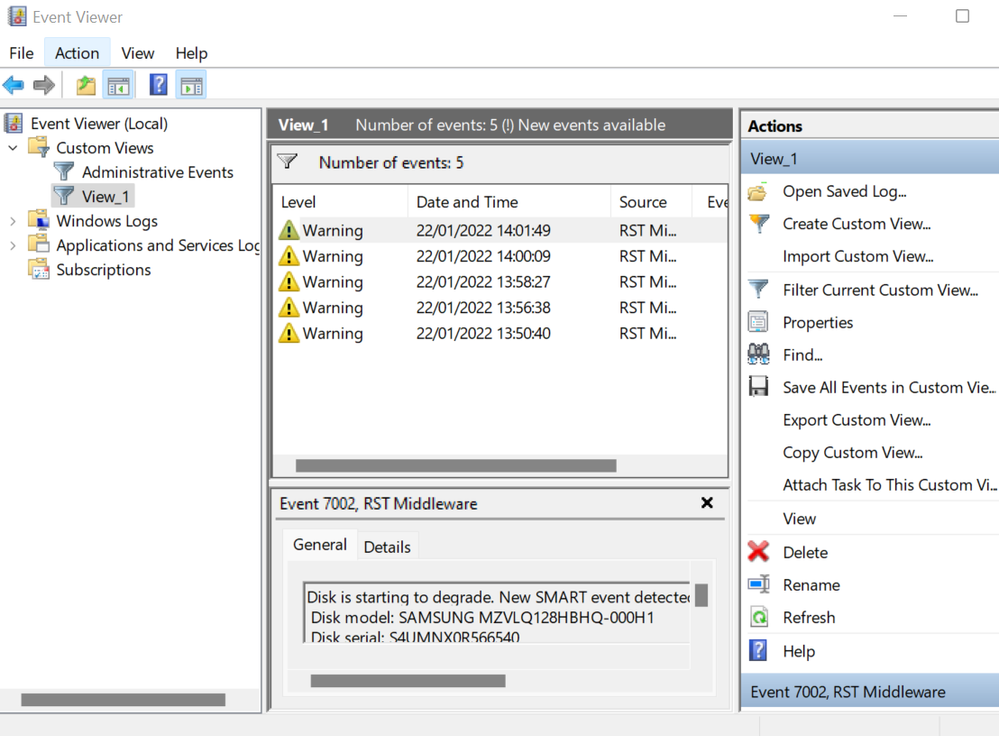Image resolution: width=999 pixels, height=736 pixels.
Task: Click Export Custom View... action
Action: (856, 420)
